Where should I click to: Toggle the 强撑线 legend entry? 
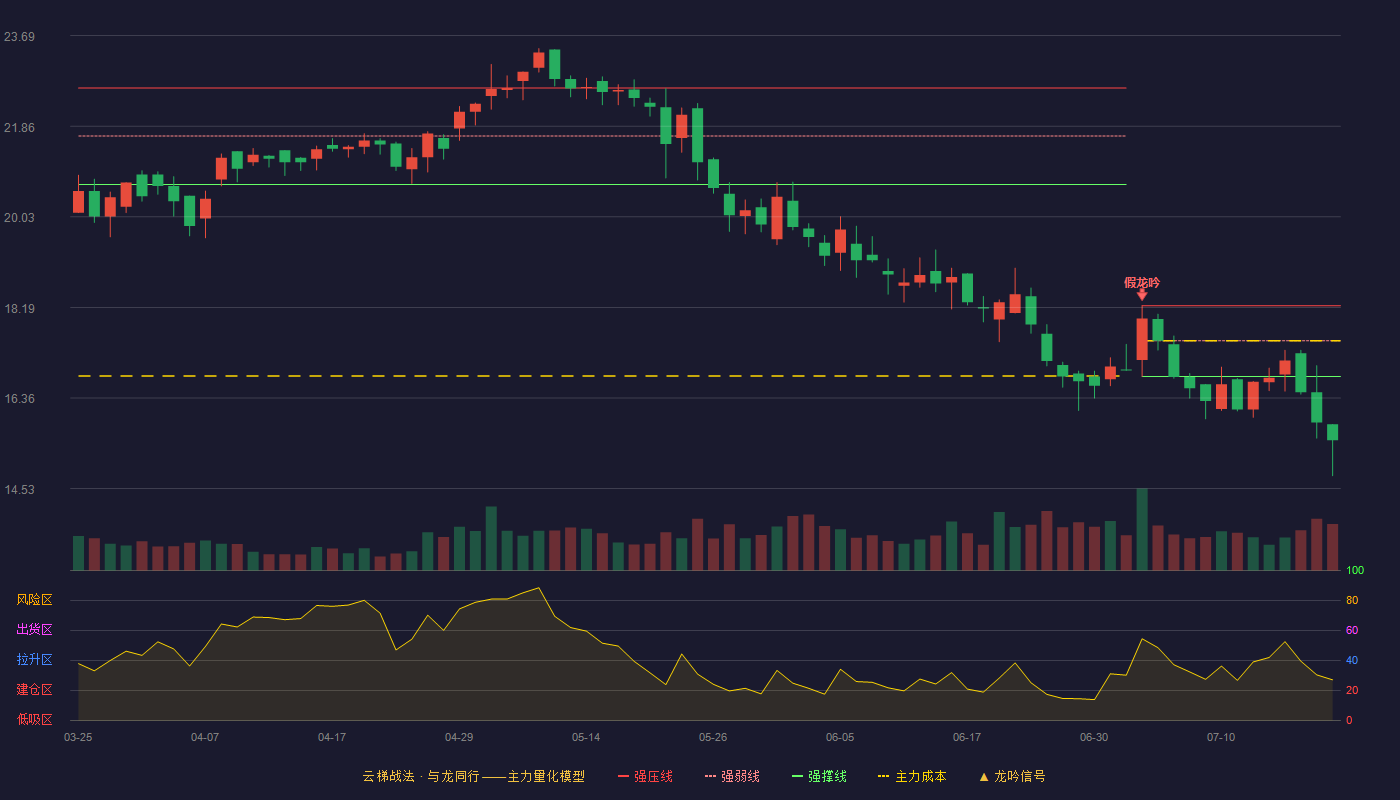pyautogui.click(x=819, y=776)
